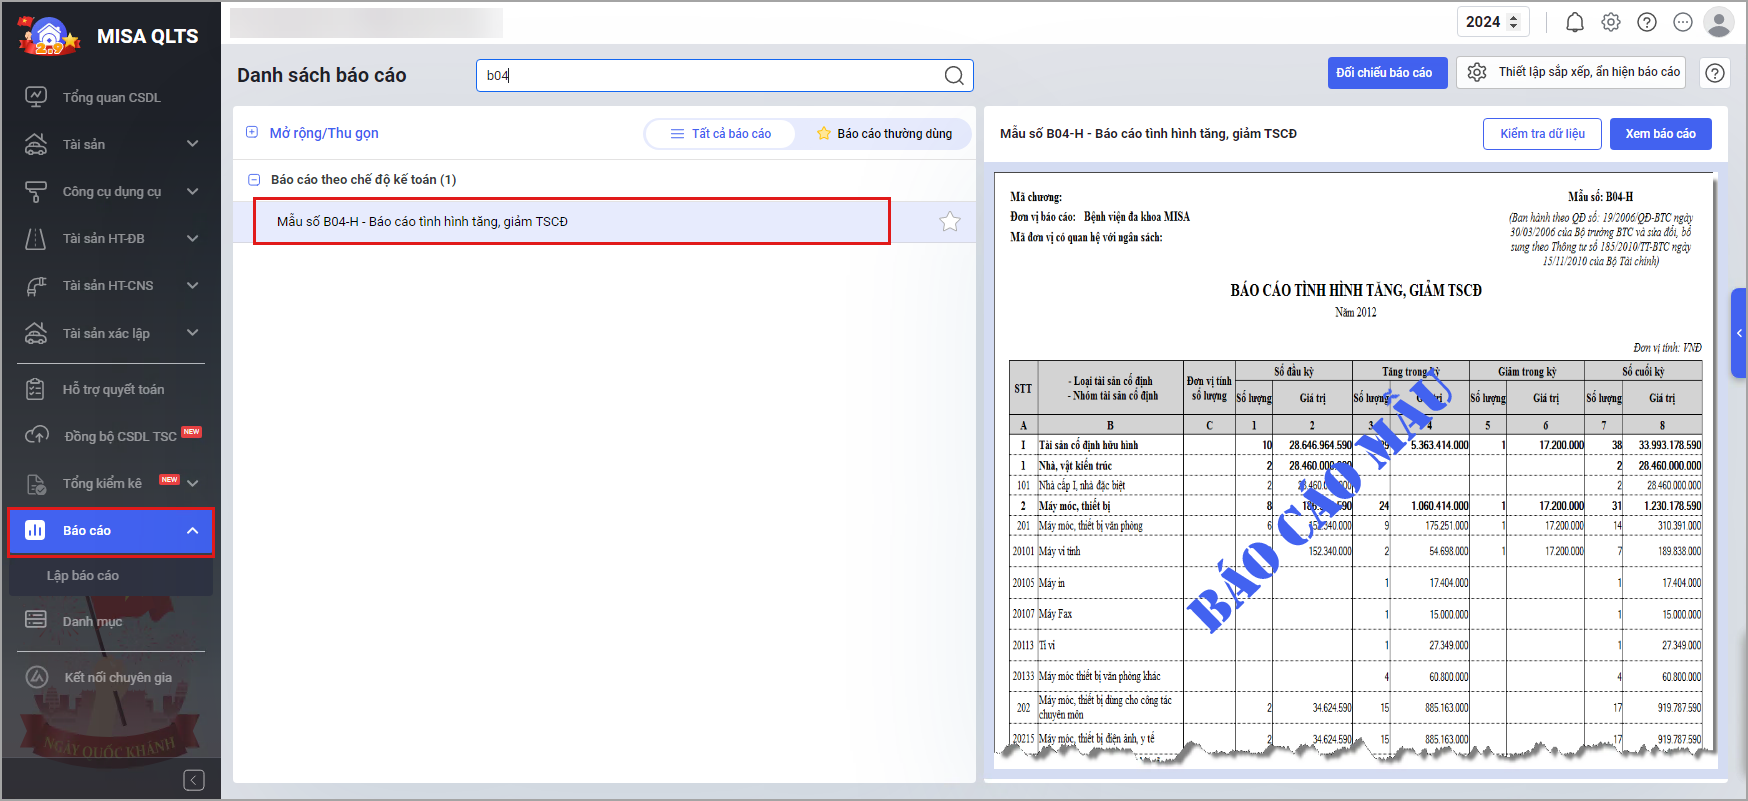Collapse the left sidebar

coord(194,780)
